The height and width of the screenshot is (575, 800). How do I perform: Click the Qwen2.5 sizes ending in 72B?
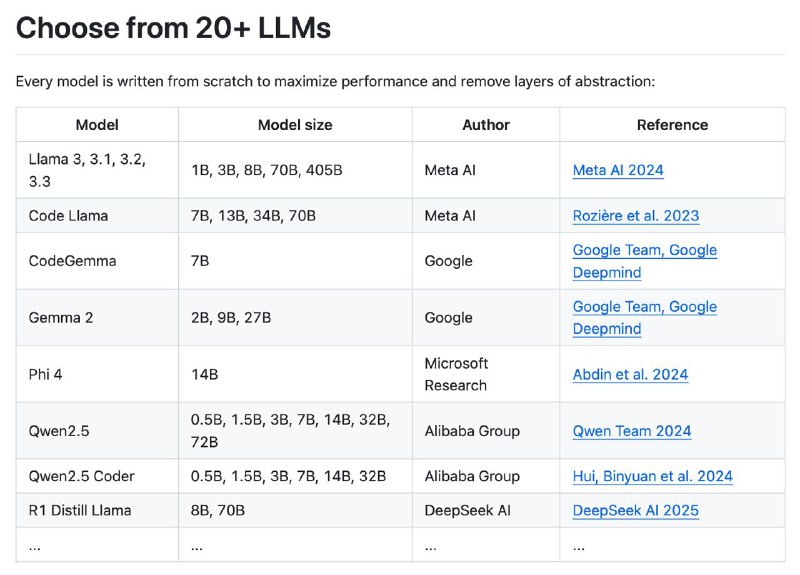click(291, 431)
